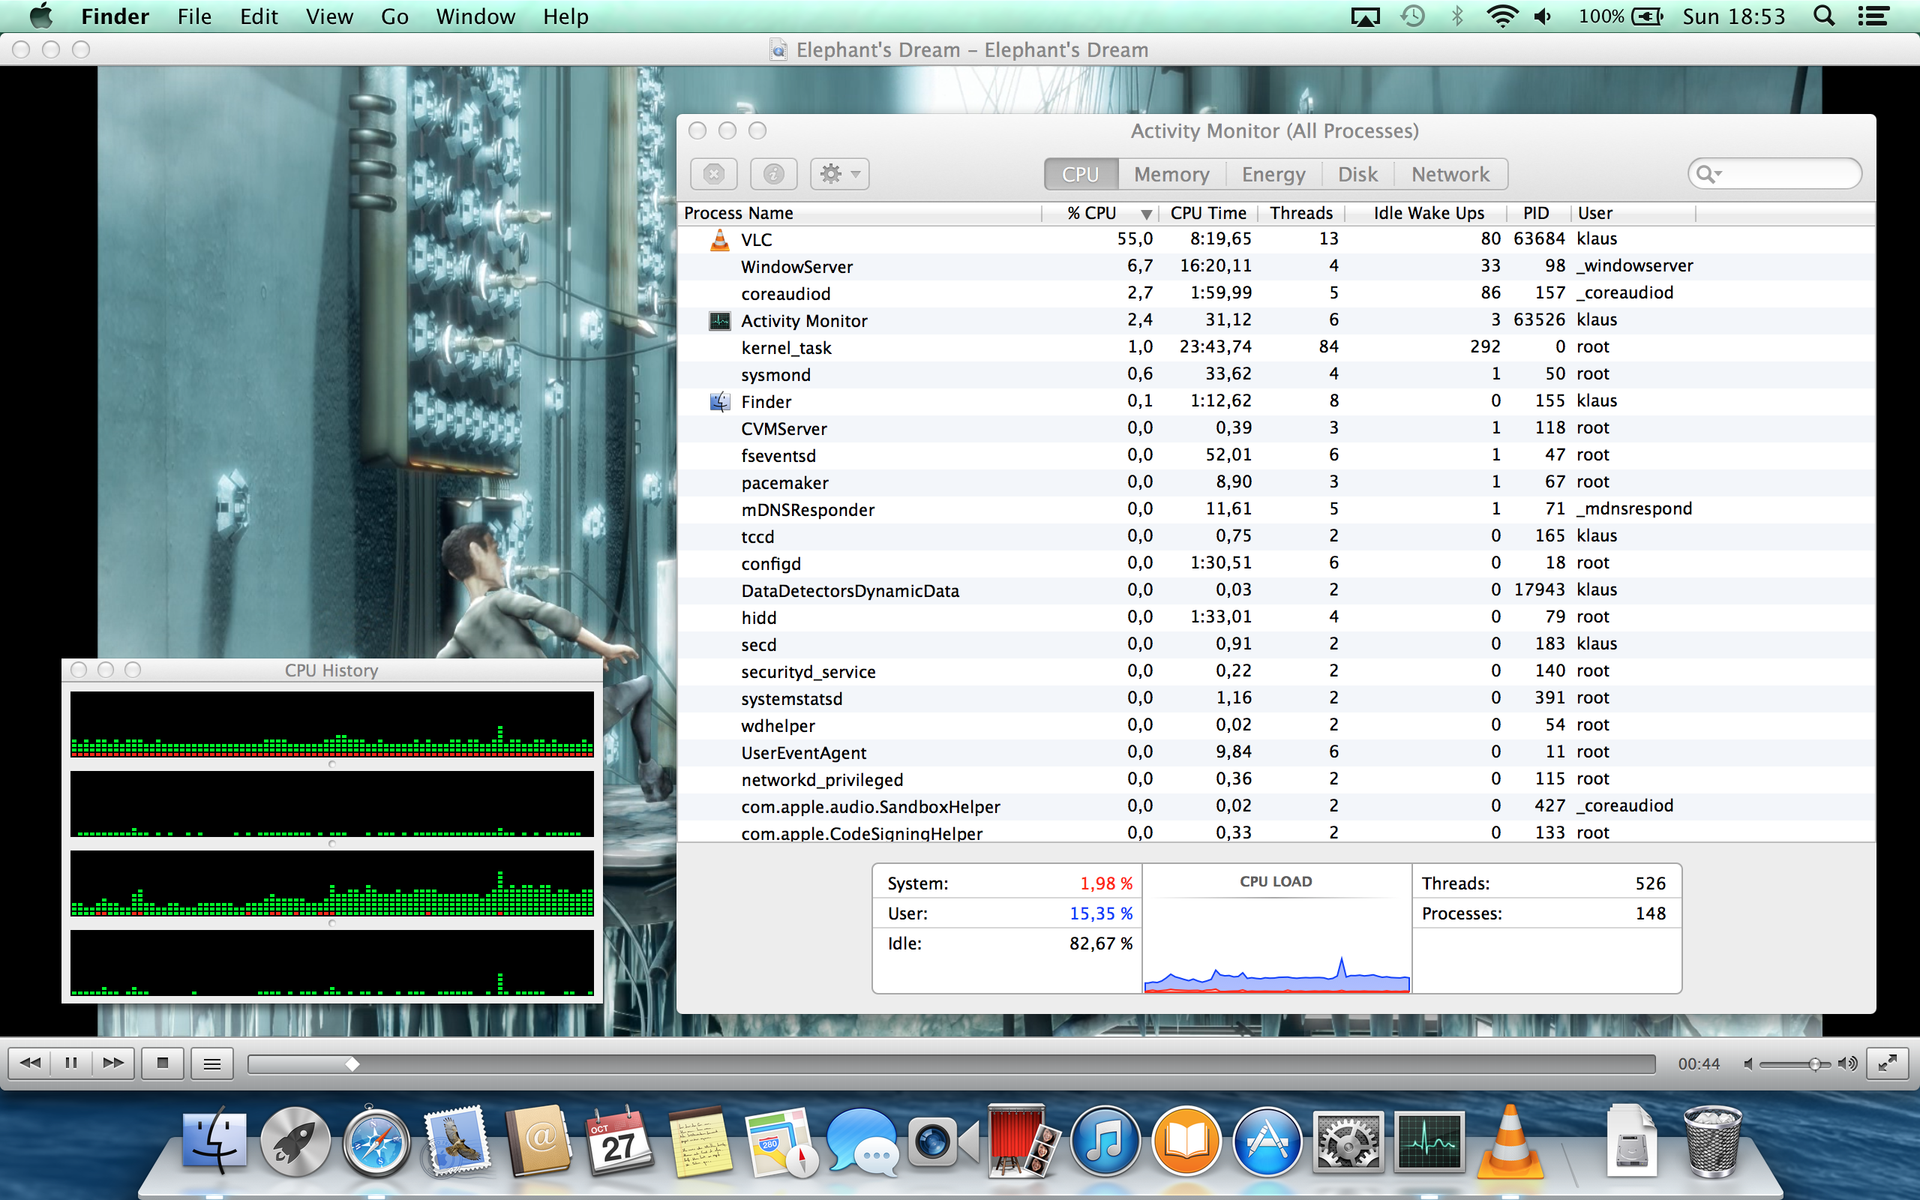Switch to the Memory tab

pyautogui.click(x=1171, y=174)
